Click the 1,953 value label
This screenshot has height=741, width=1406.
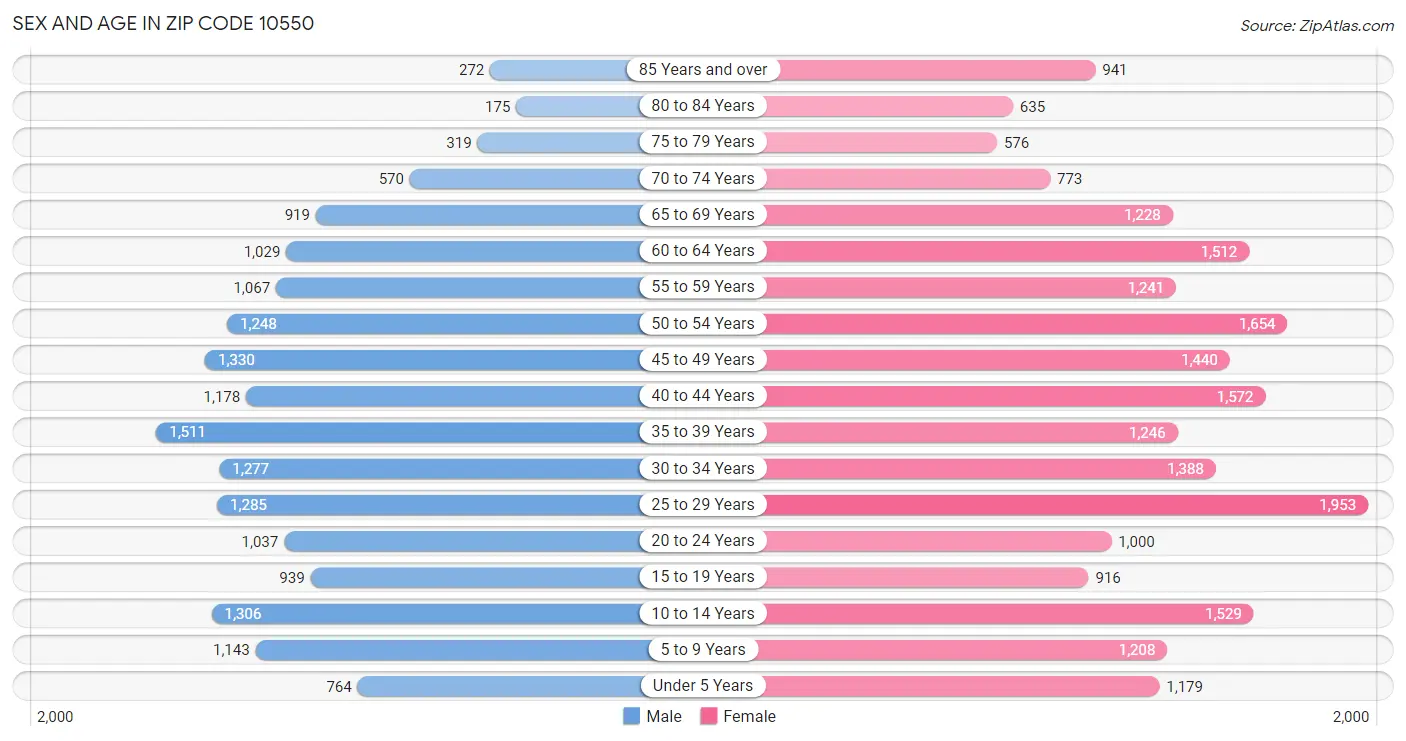1337,505
